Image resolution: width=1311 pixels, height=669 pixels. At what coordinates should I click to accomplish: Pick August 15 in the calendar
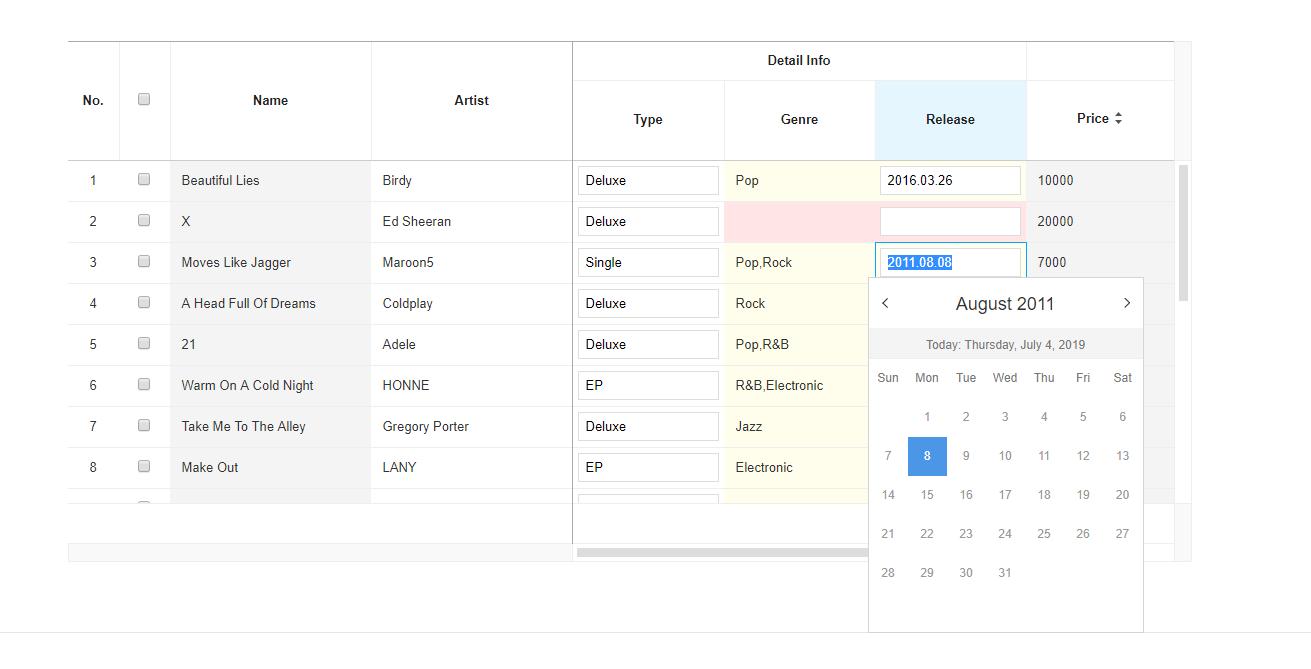coord(927,495)
